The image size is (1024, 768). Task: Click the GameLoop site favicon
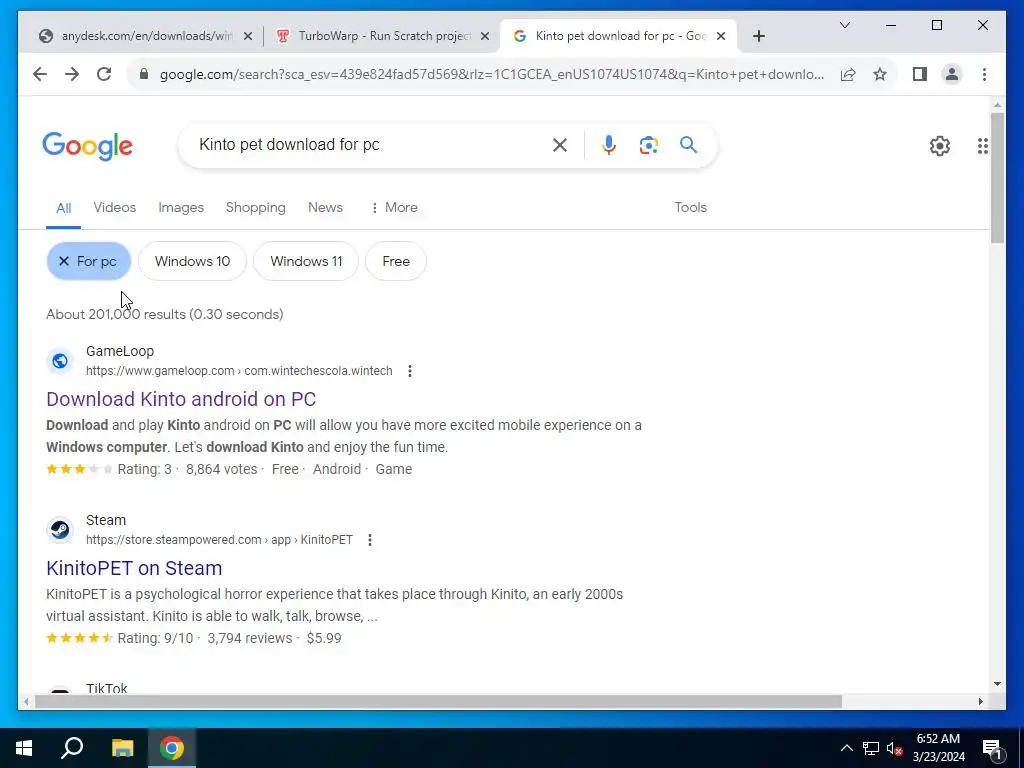[59, 360]
